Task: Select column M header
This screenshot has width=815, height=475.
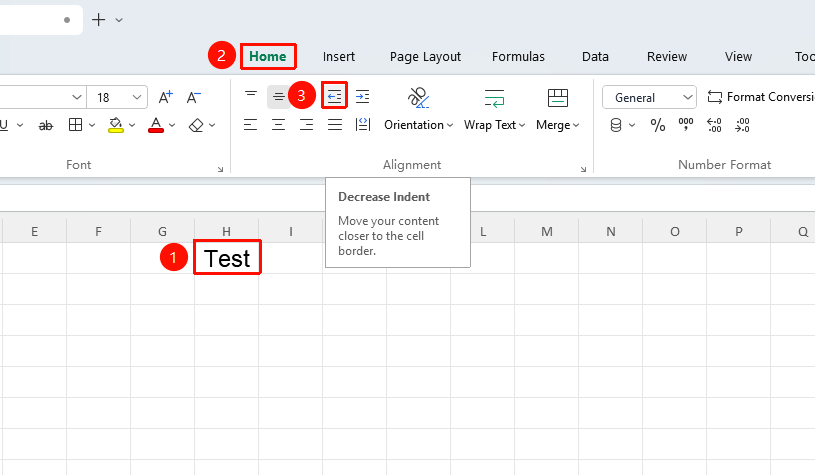Action: coord(547,231)
